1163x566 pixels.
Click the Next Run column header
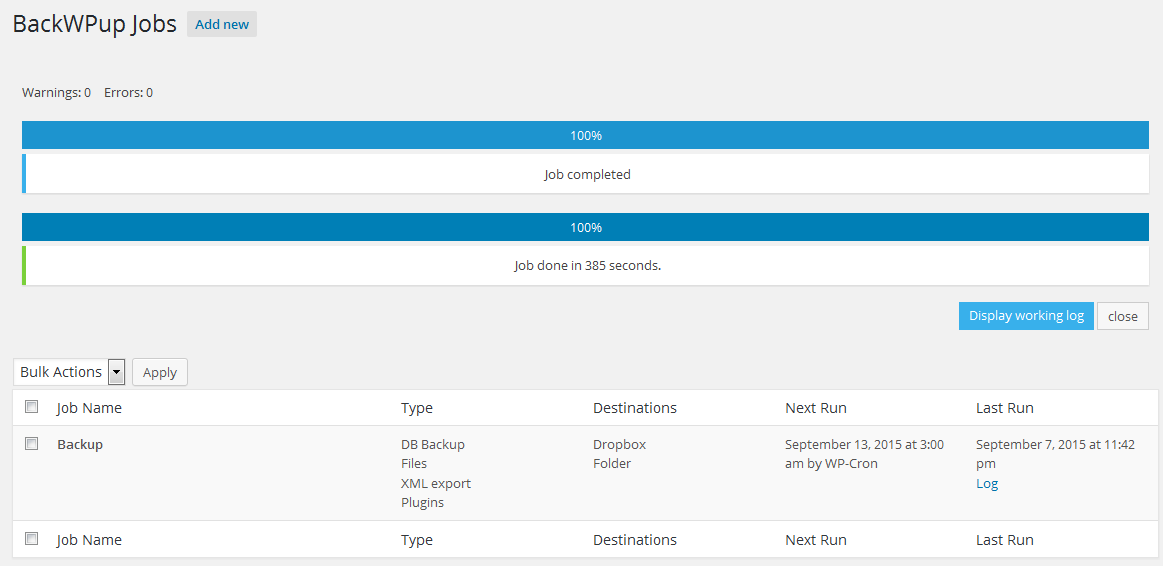click(816, 408)
